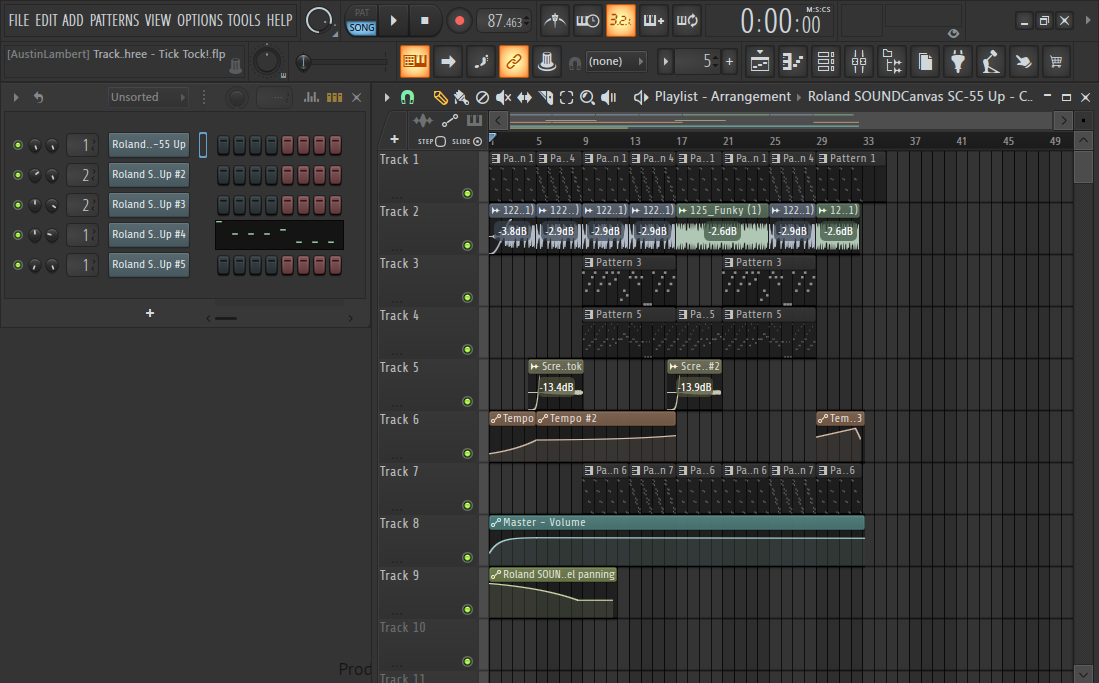1099x683 pixels.
Task: Toggle the orange 3-2-1 countdown icon
Action: pos(620,21)
